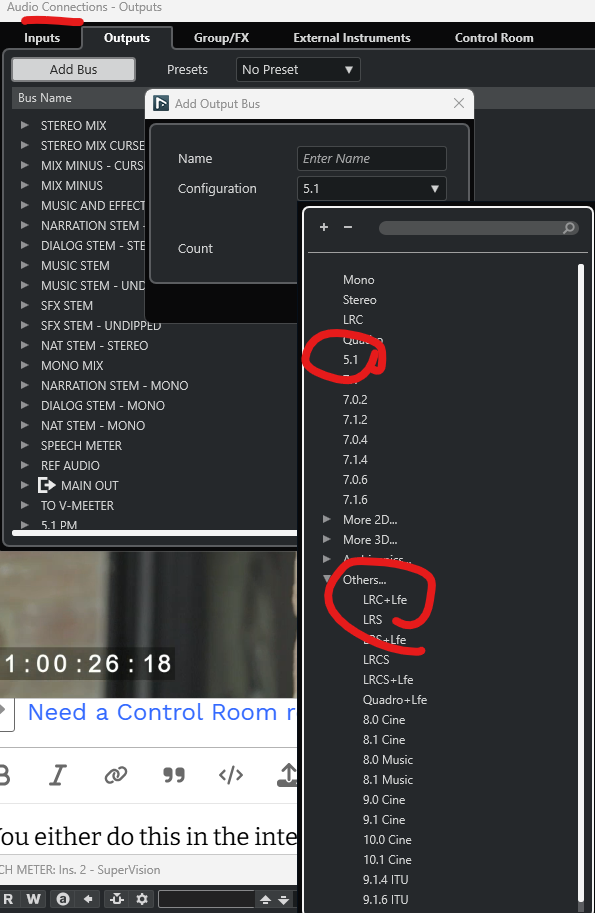Image resolution: width=595 pixels, height=913 pixels.
Task: Toggle Read automation R button
Action: [8, 899]
